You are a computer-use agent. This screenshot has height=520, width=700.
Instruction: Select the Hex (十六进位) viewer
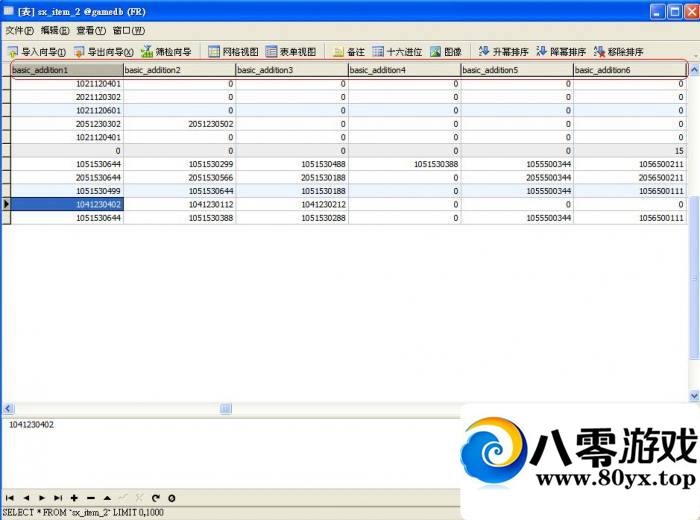pos(396,51)
